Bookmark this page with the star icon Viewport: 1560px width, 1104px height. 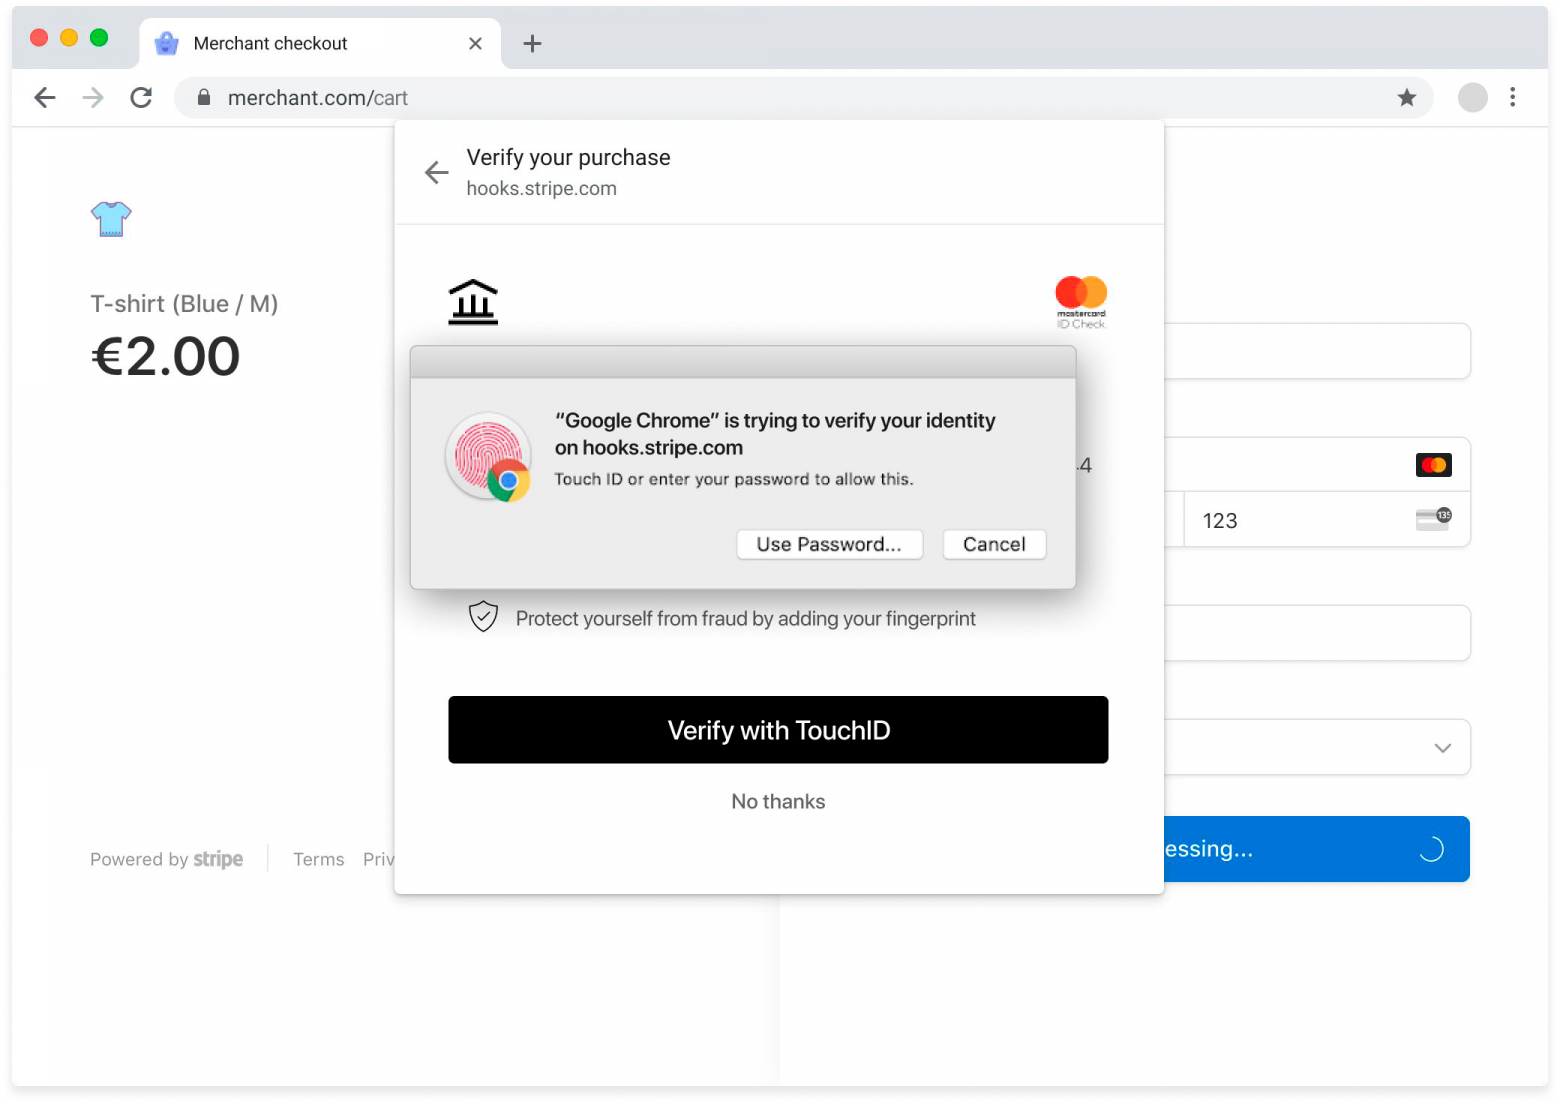coord(1407,97)
